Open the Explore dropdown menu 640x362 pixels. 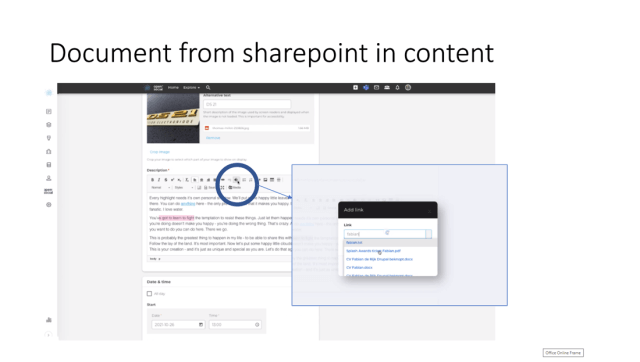pos(191,88)
